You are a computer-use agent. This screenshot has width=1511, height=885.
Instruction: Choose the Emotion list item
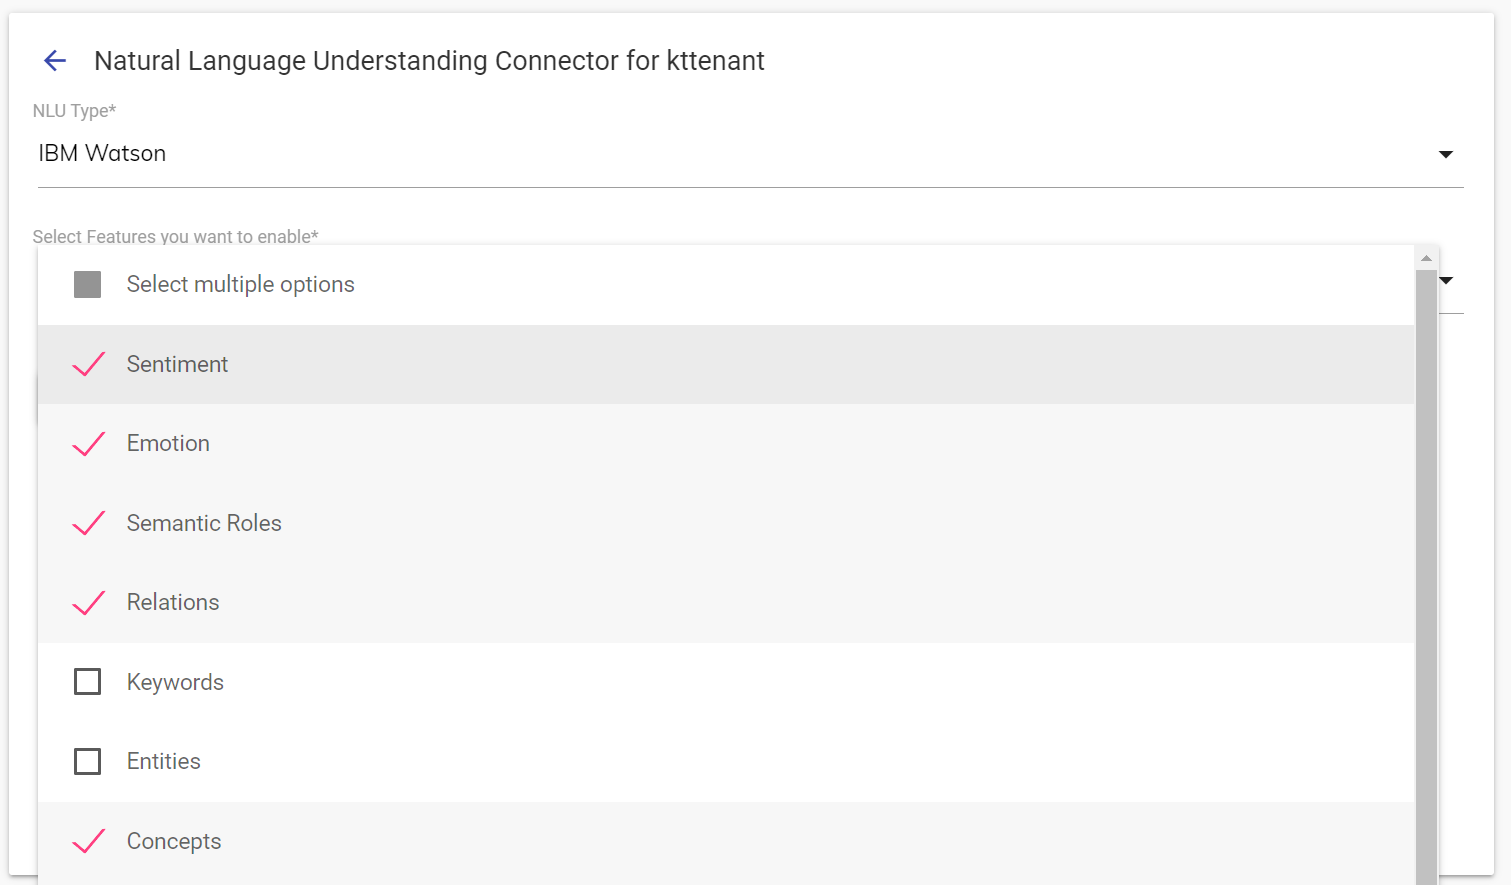pyautogui.click(x=168, y=444)
